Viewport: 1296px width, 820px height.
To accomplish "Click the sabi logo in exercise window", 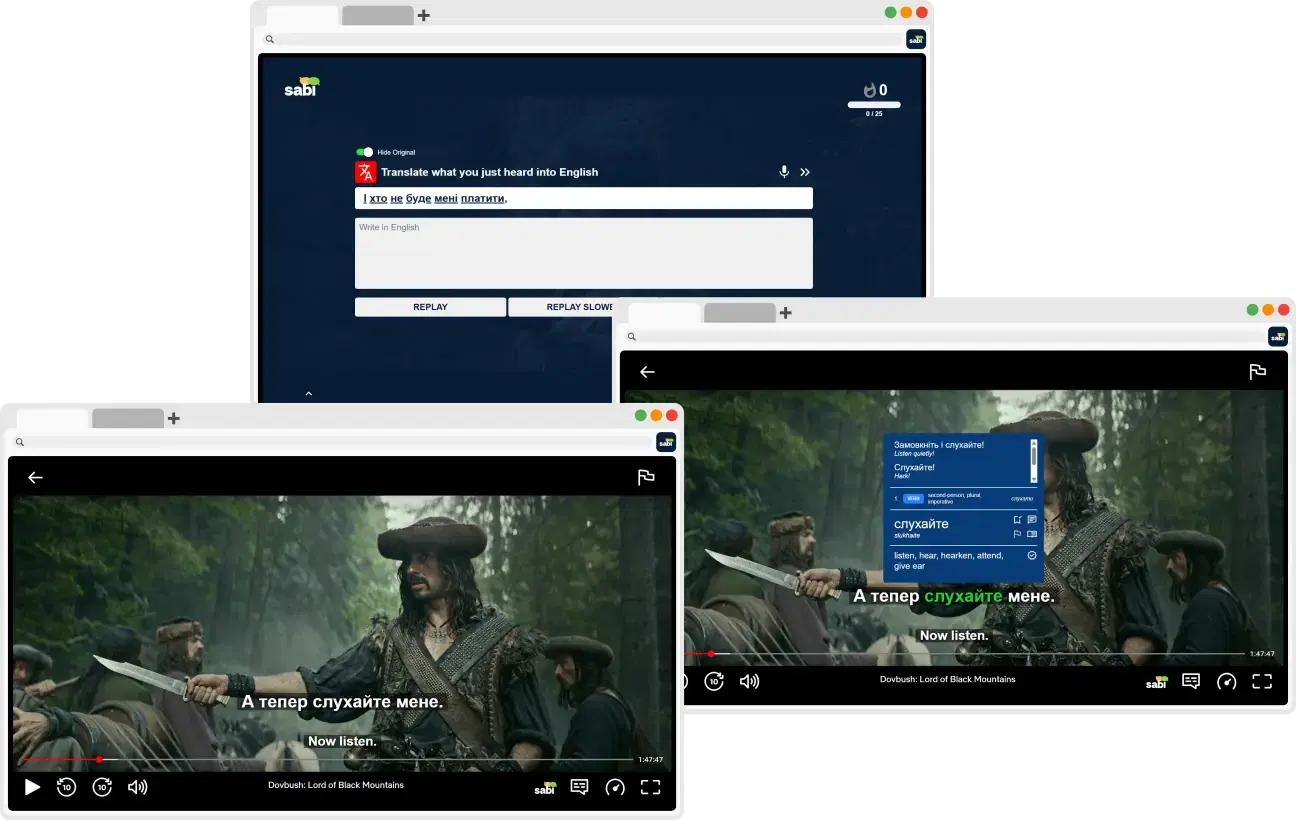I will point(302,87).
